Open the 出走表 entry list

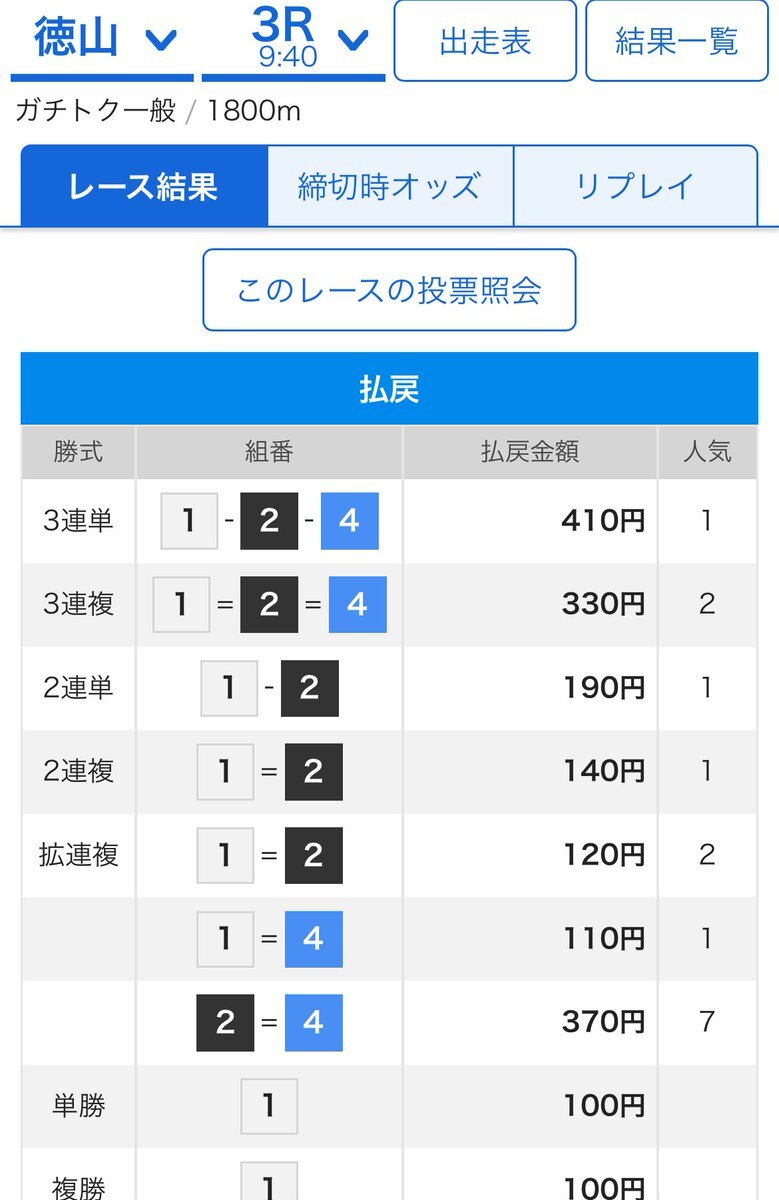coord(485,41)
